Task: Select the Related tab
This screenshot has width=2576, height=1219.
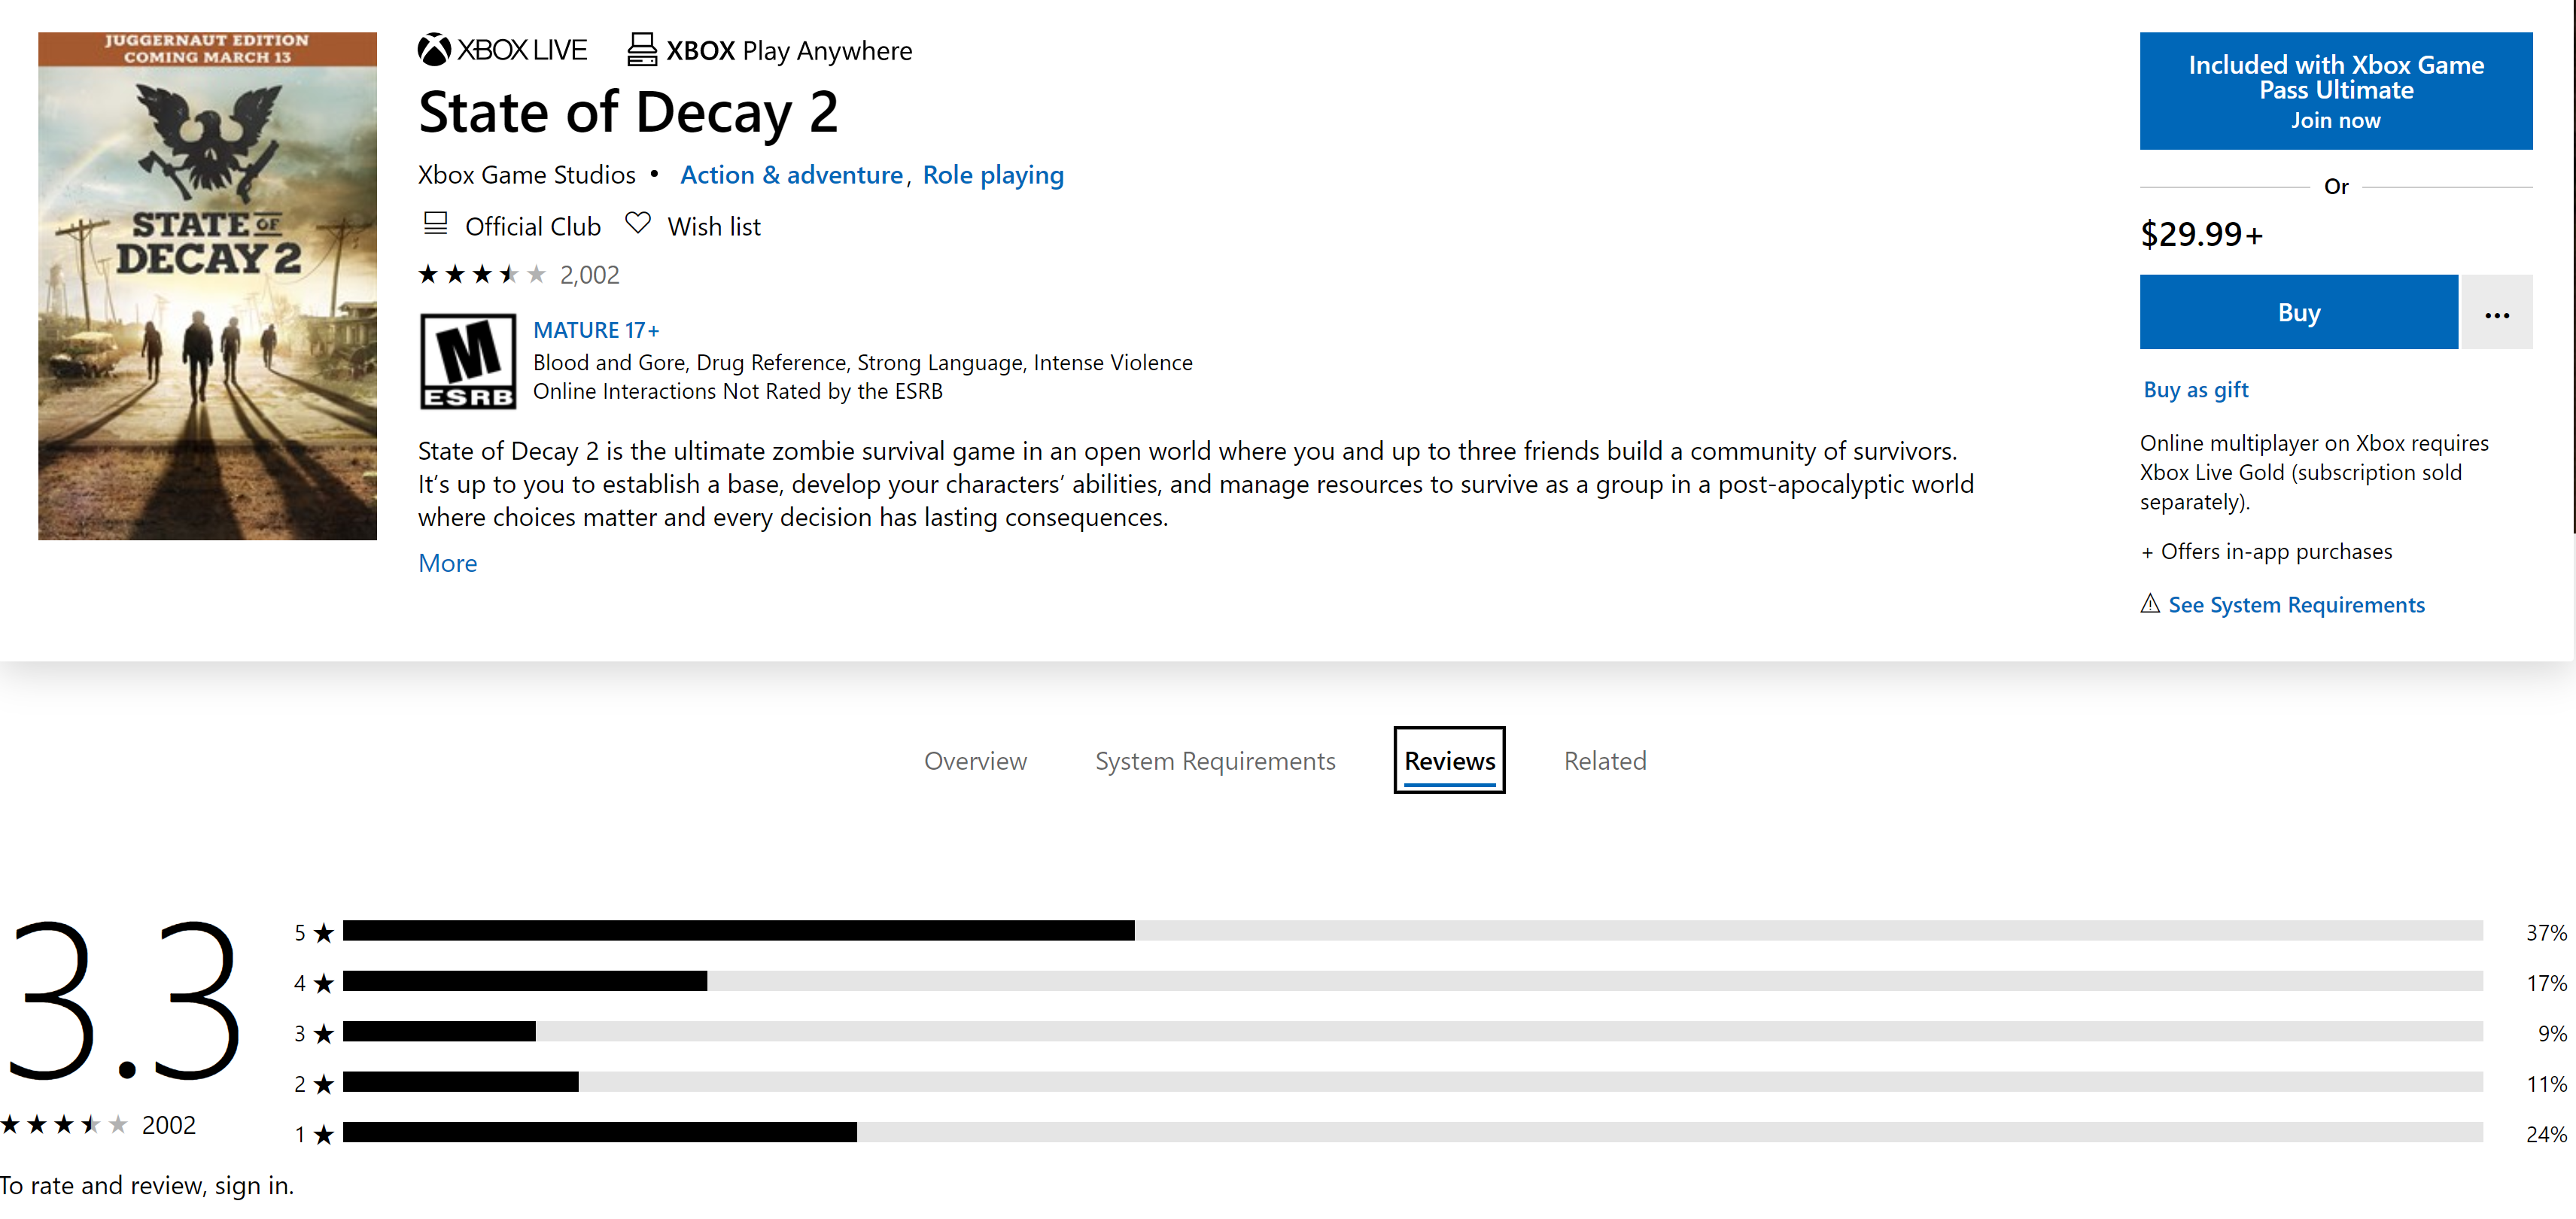Action: point(1604,761)
